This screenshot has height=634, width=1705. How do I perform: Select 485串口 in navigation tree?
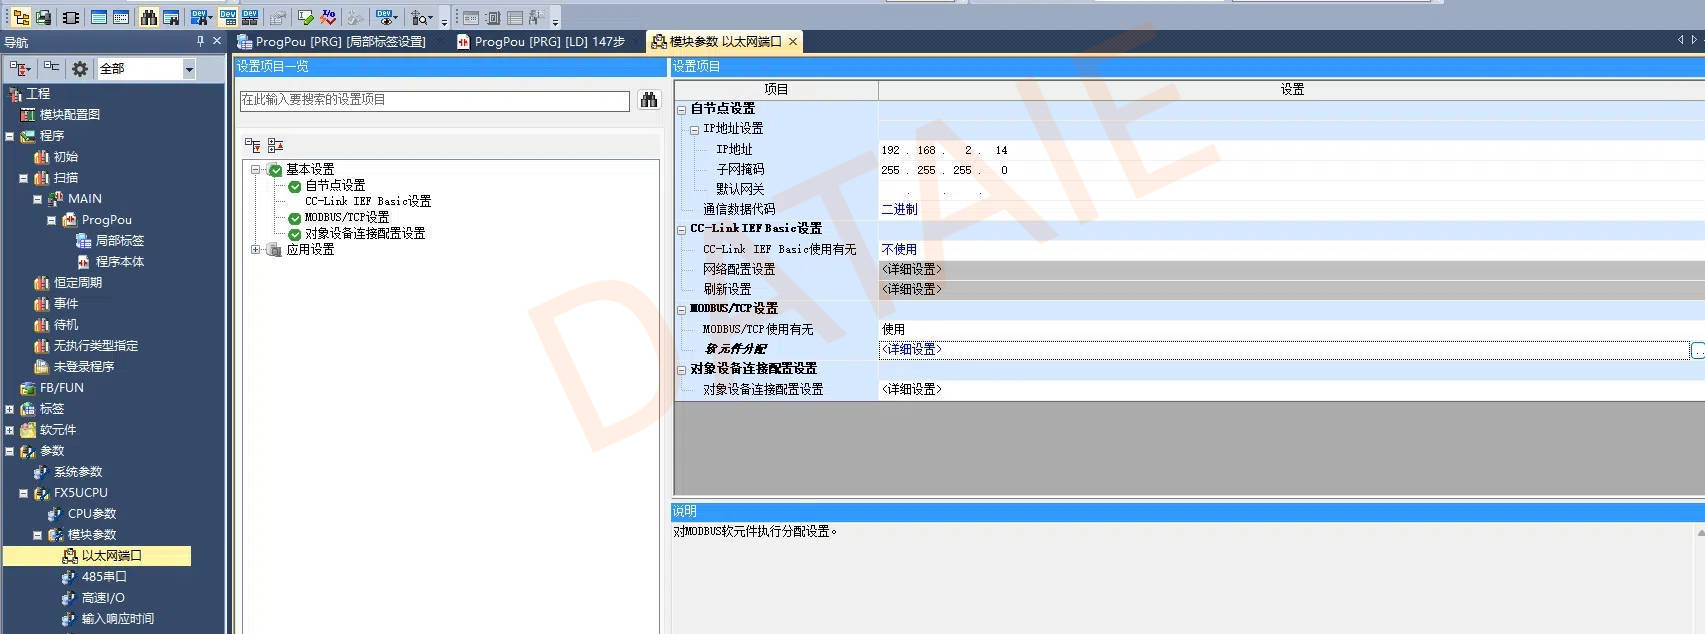(104, 577)
